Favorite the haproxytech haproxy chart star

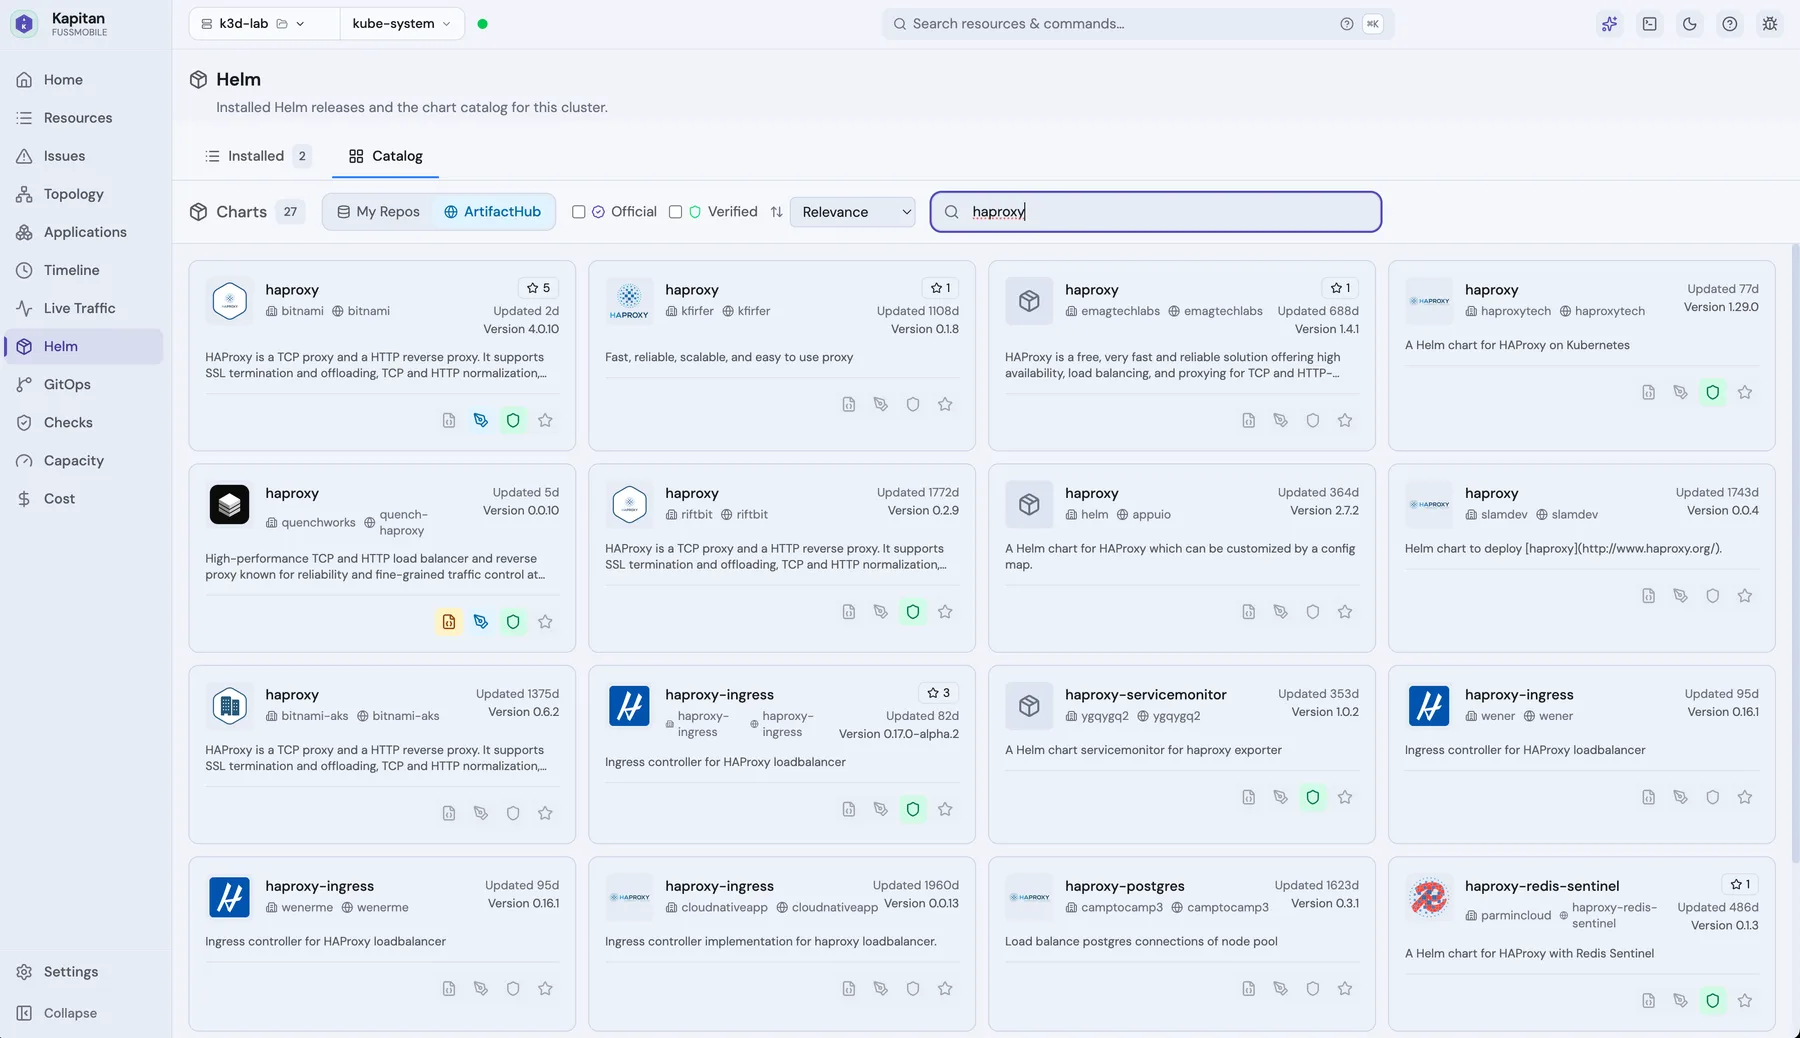1745,393
